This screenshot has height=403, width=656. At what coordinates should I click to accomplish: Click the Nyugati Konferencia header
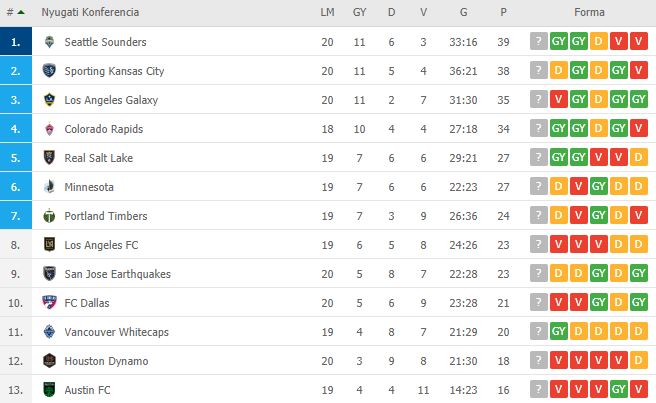[x=90, y=12]
